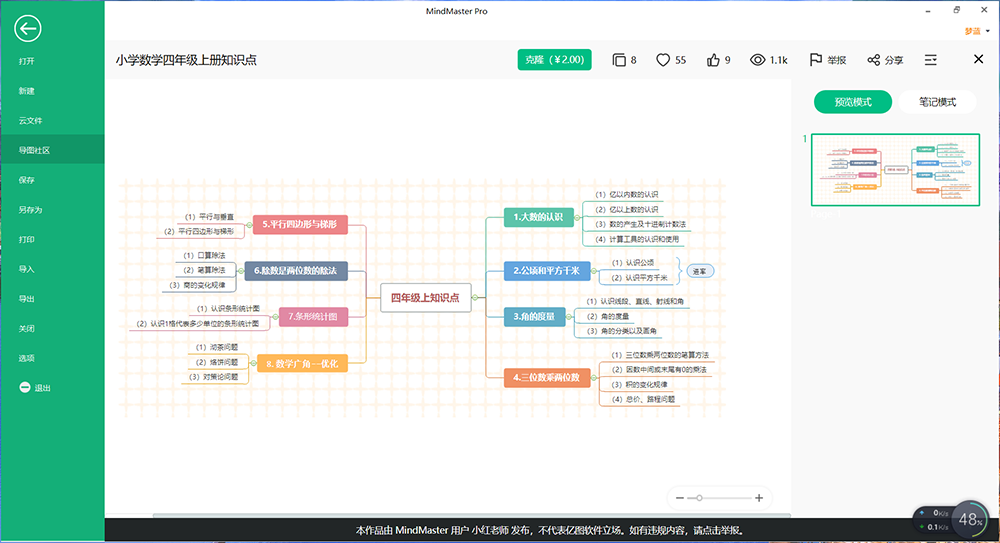Collapse the 5.平行四边形与梯形 branch node
This screenshot has height=543, width=1000.
click(x=249, y=225)
